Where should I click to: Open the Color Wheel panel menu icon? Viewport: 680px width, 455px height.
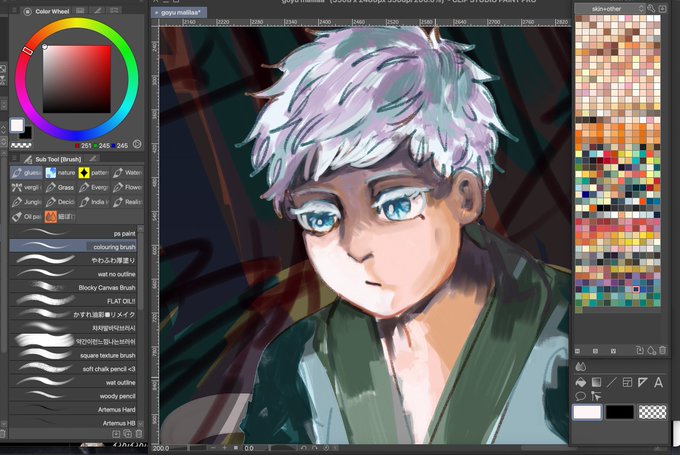point(15,11)
